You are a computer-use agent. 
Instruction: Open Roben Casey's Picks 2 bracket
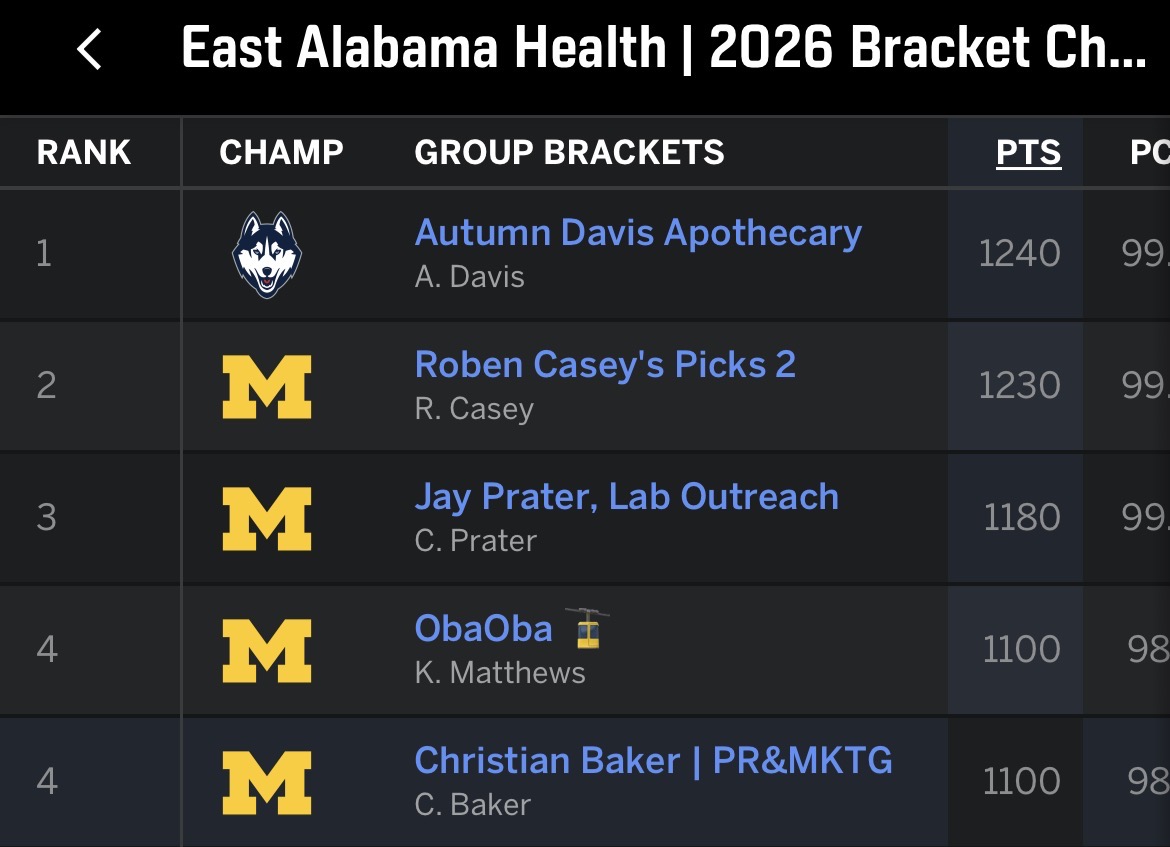click(605, 365)
